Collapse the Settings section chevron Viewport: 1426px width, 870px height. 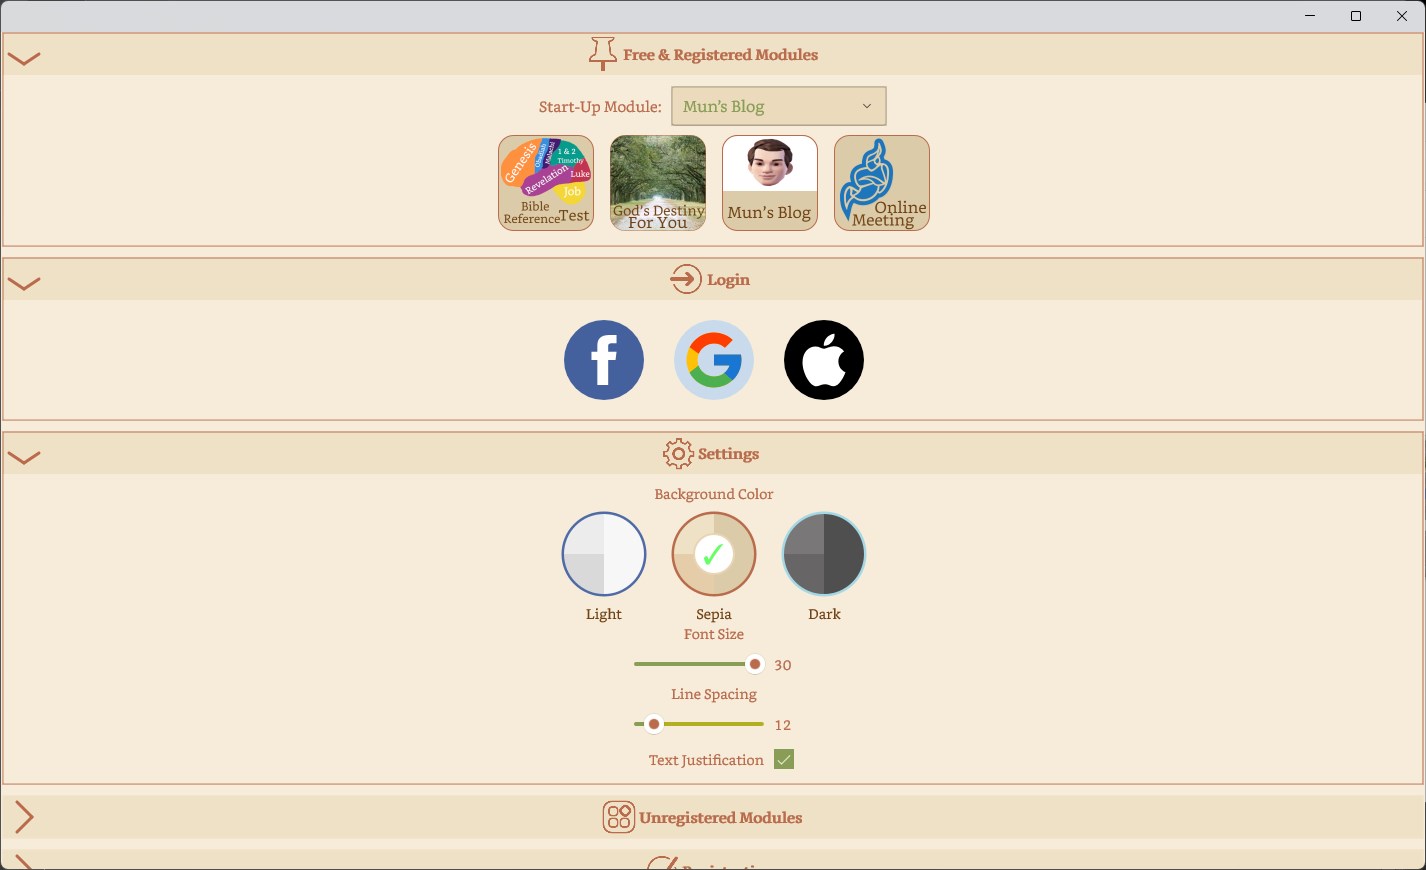coord(24,457)
